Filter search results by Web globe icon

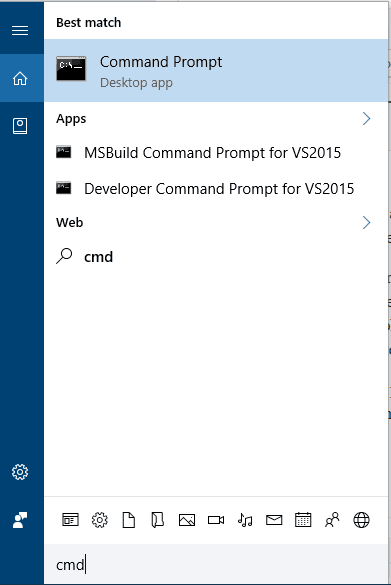[362, 520]
